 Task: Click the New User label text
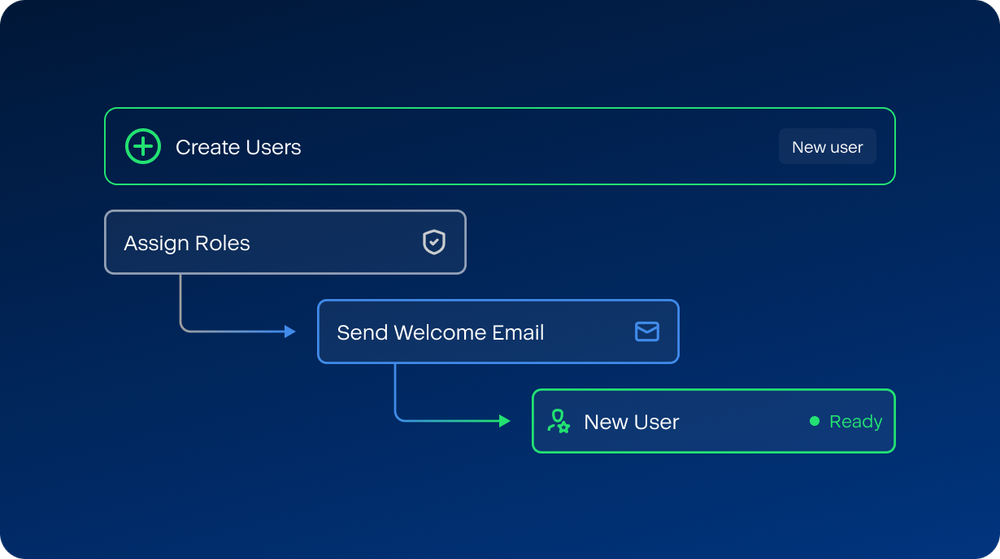[631, 422]
